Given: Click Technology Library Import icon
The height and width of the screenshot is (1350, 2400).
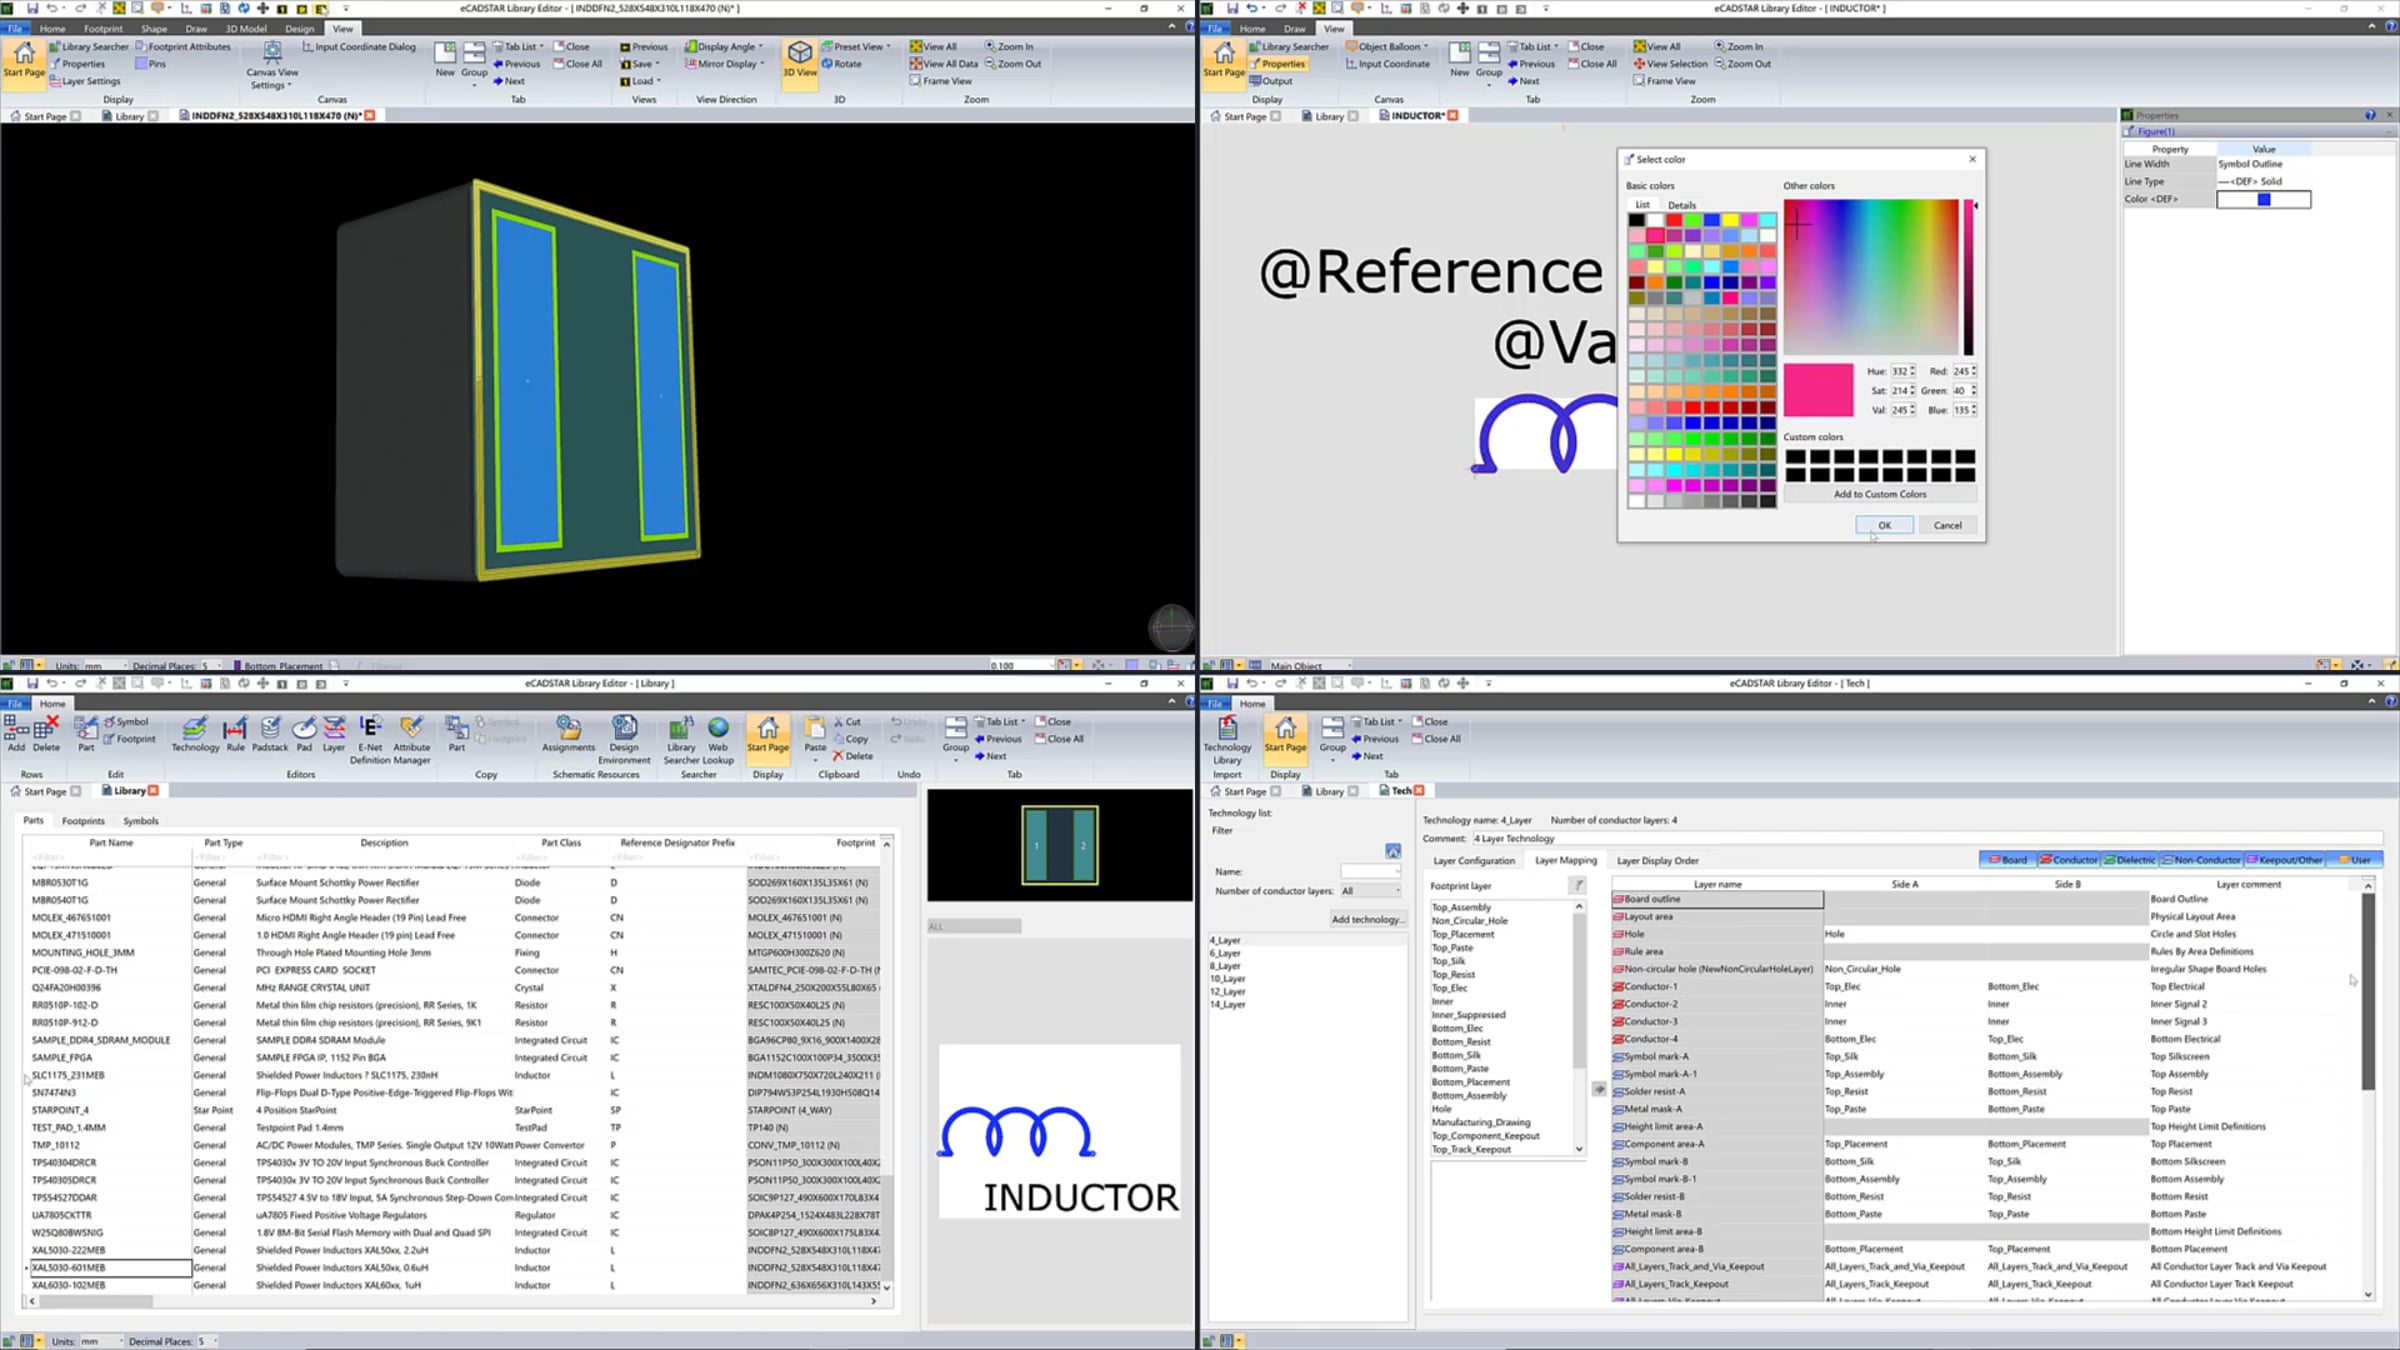Looking at the screenshot, I should (x=1227, y=740).
